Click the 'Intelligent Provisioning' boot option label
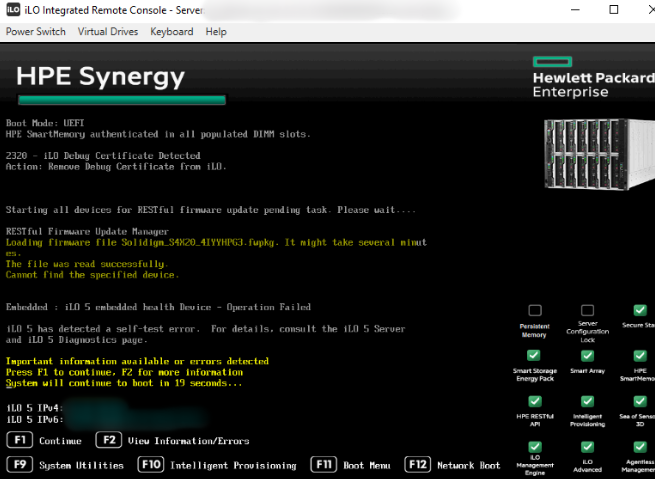 click(233, 465)
